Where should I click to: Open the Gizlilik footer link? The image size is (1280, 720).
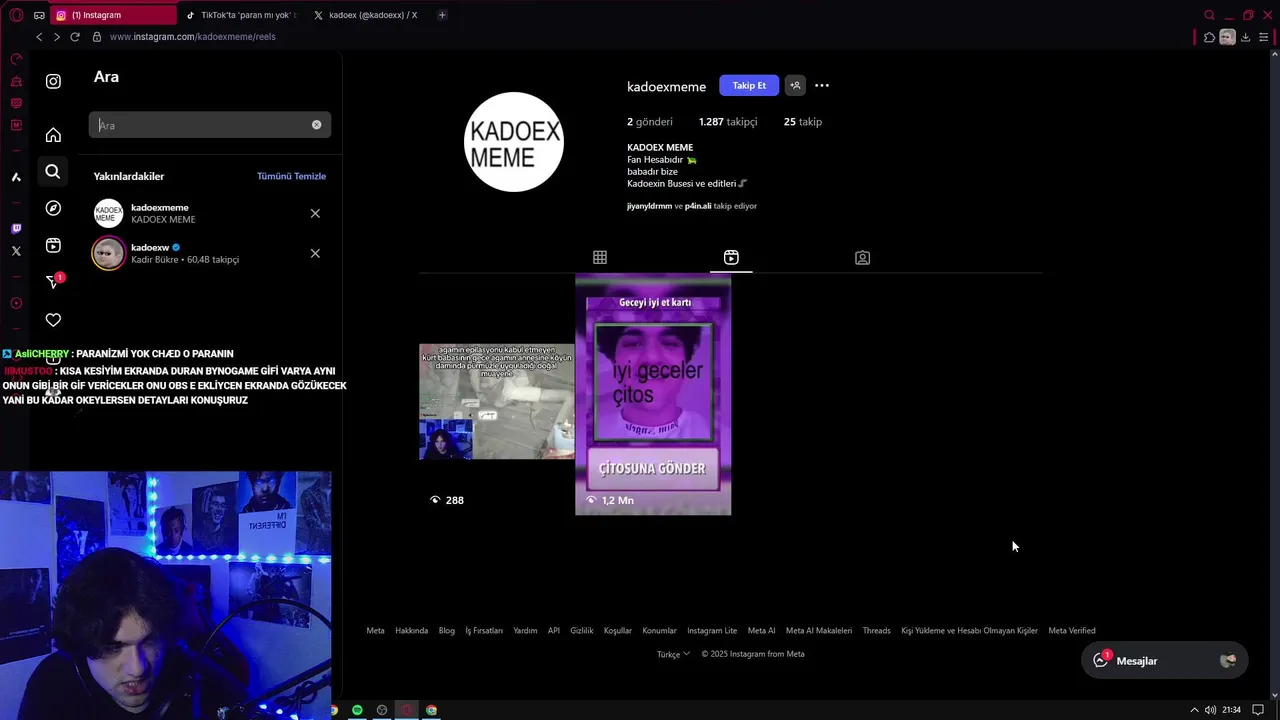tap(582, 631)
